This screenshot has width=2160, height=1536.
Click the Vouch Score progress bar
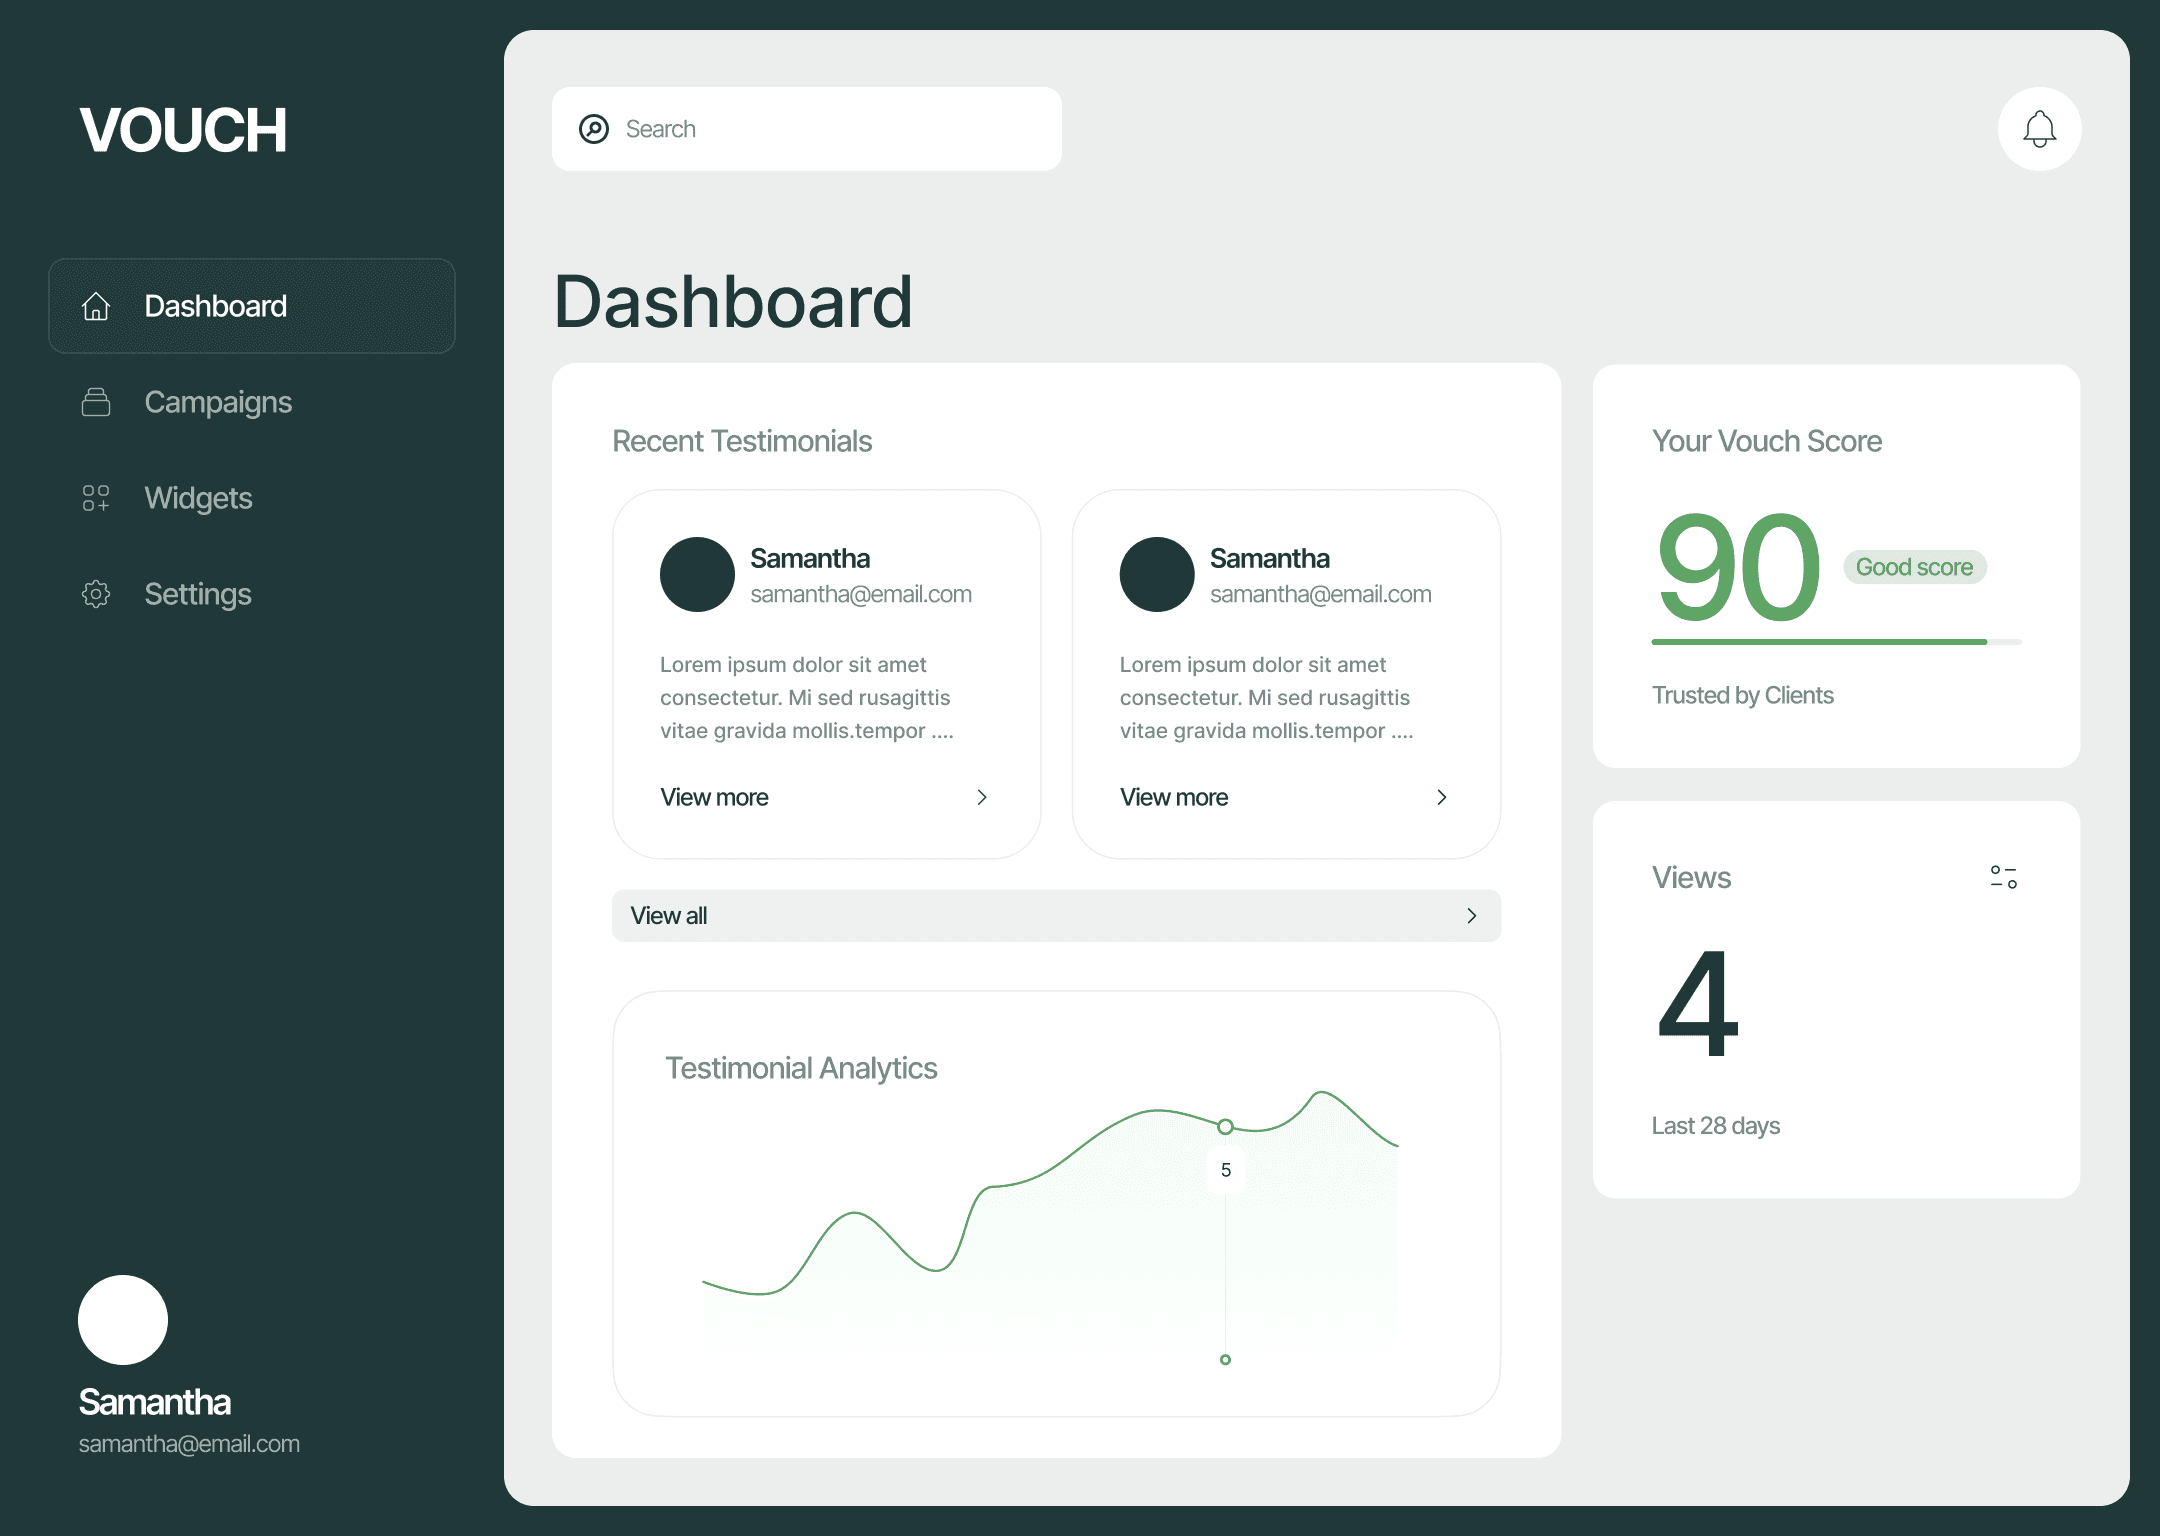pyautogui.click(x=1835, y=642)
